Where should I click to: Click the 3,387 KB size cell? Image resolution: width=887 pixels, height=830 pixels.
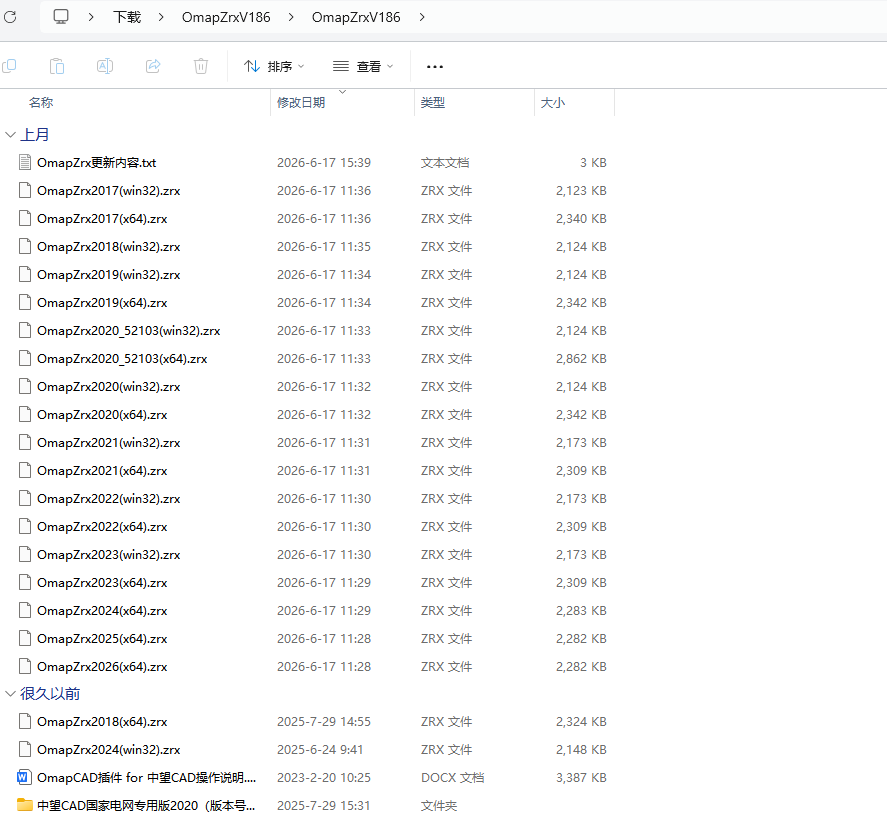tap(581, 777)
